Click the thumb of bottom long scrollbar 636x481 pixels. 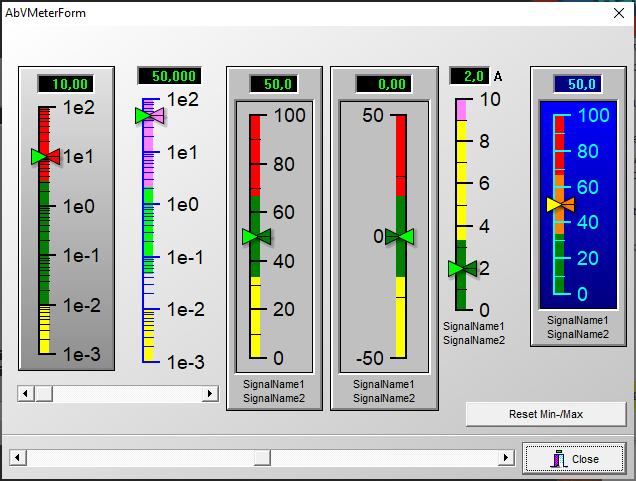pyautogui.click(x=262, y=457)
